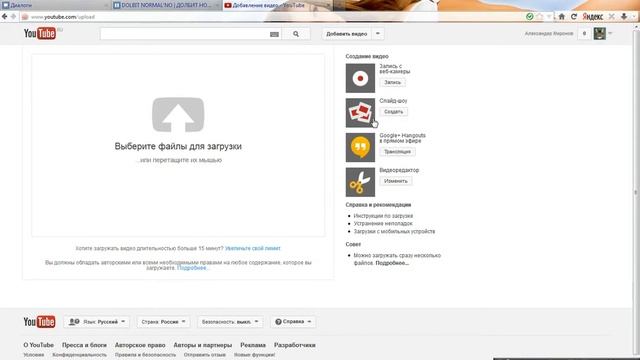This screenshot has width=640, height=360.
Task: Click the user avatar picture
Action: click(599, 33)
